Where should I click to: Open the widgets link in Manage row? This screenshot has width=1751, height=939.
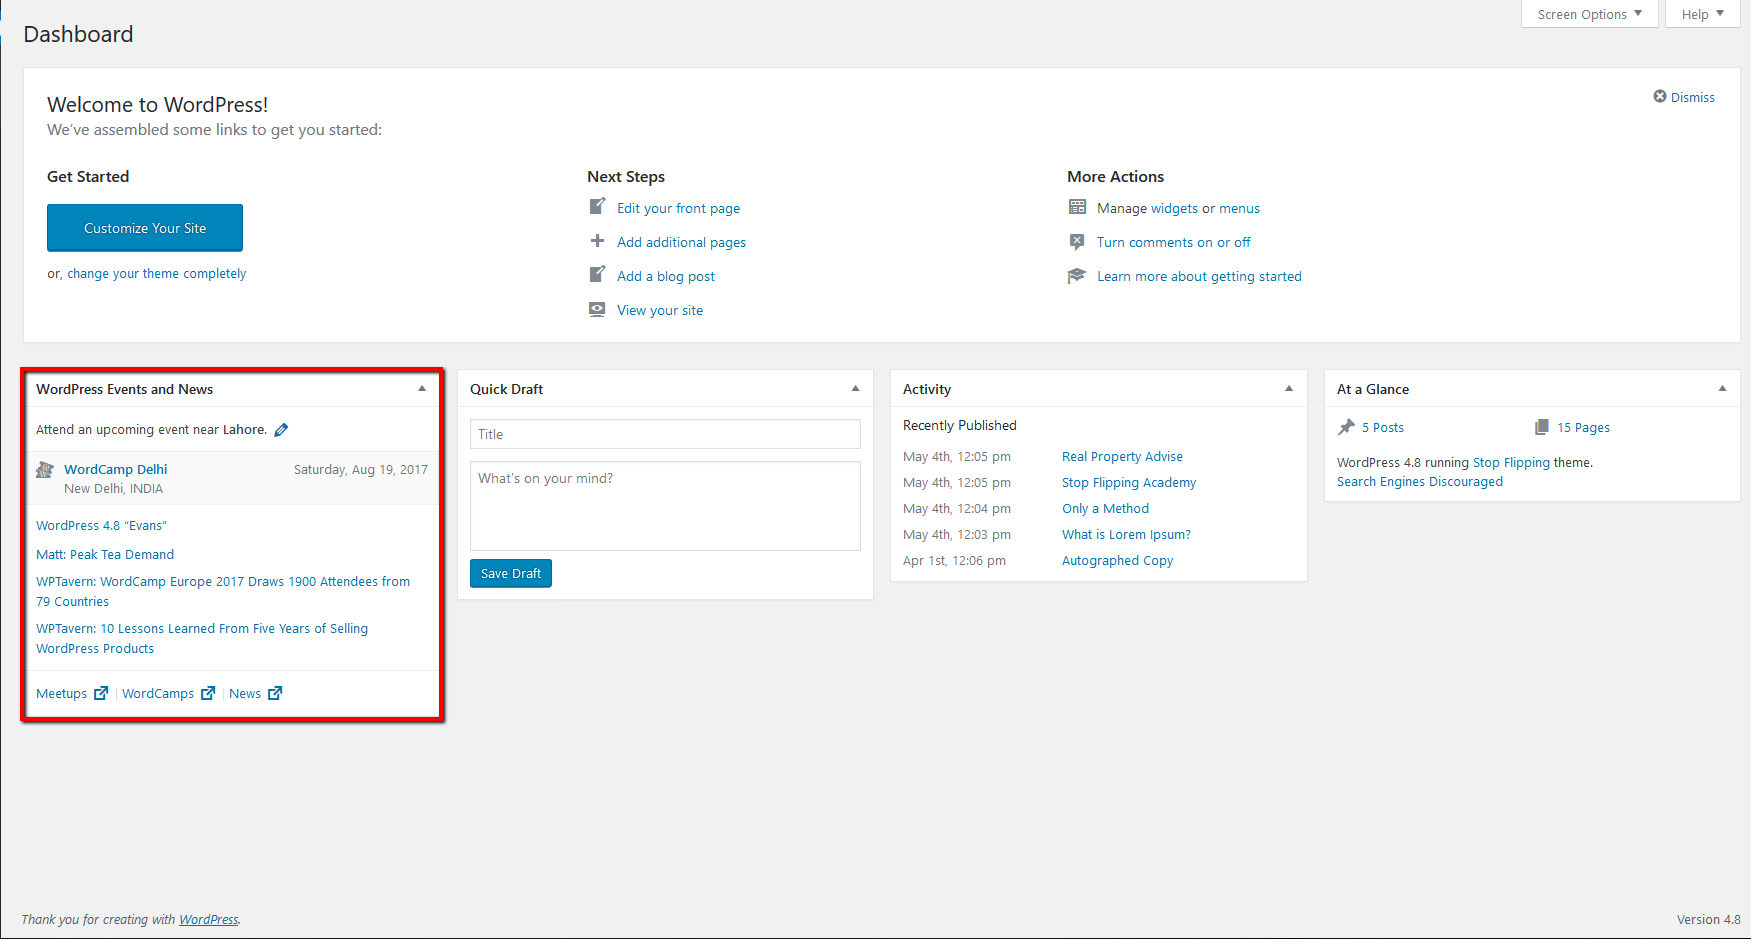(1174, 208)
